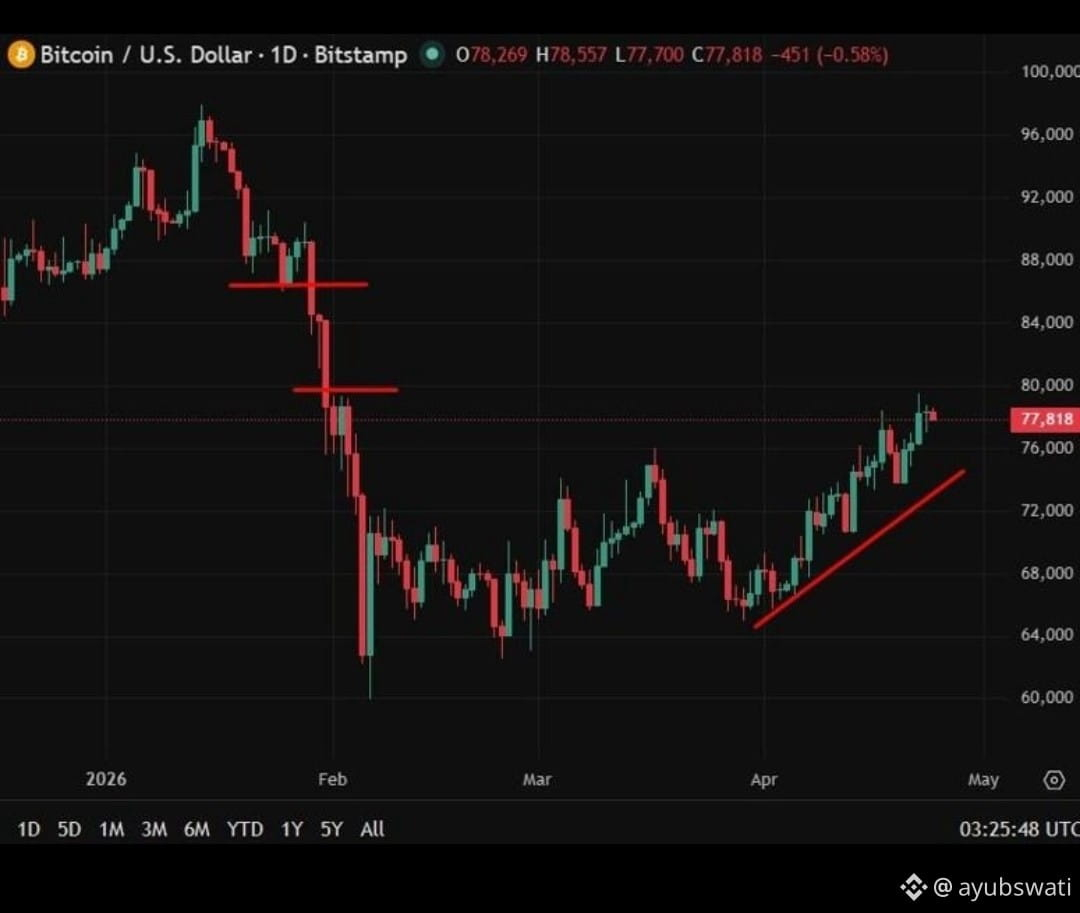Select the 5Y time range
1080x913 pixels.
click(x=331, y=829)
